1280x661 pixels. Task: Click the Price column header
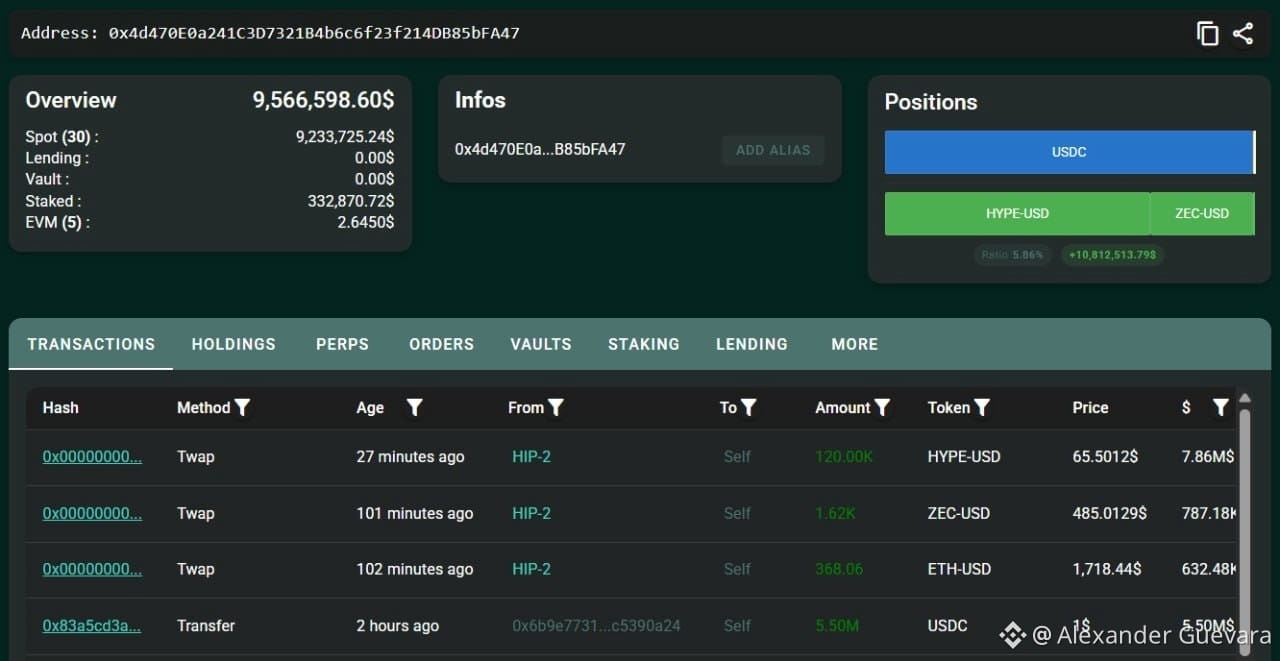pyautogui.click(x=1090, y=408)
